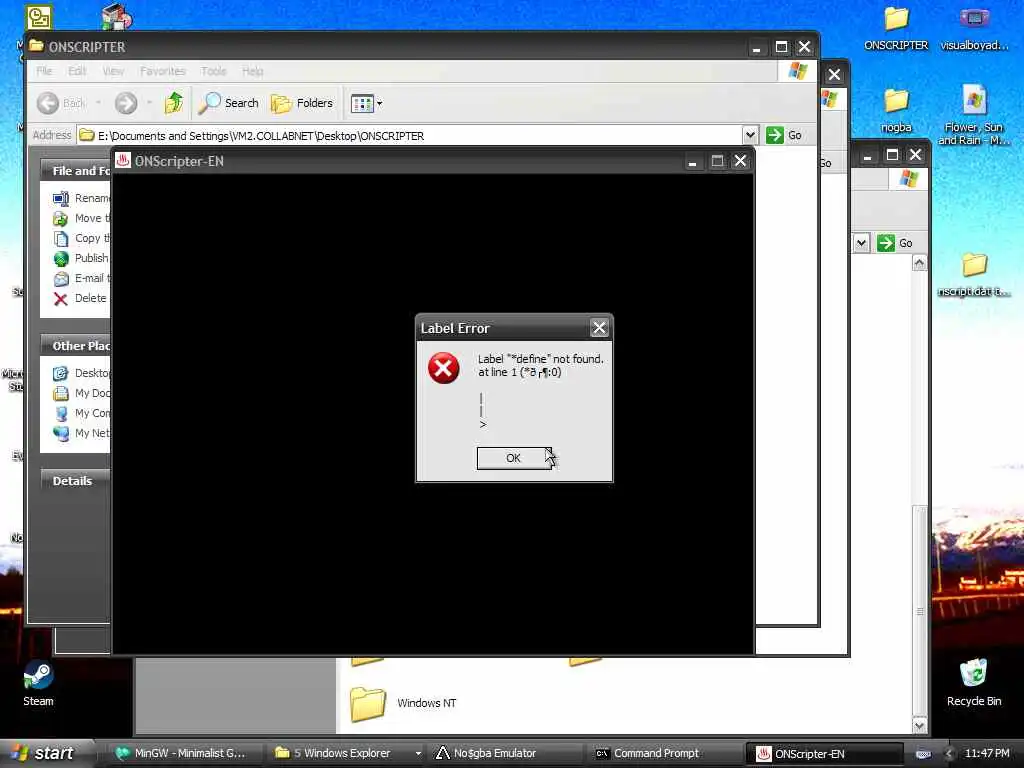Click the Copy task icon in side panel
This screenshot has width=1024, height=768.
61,238
